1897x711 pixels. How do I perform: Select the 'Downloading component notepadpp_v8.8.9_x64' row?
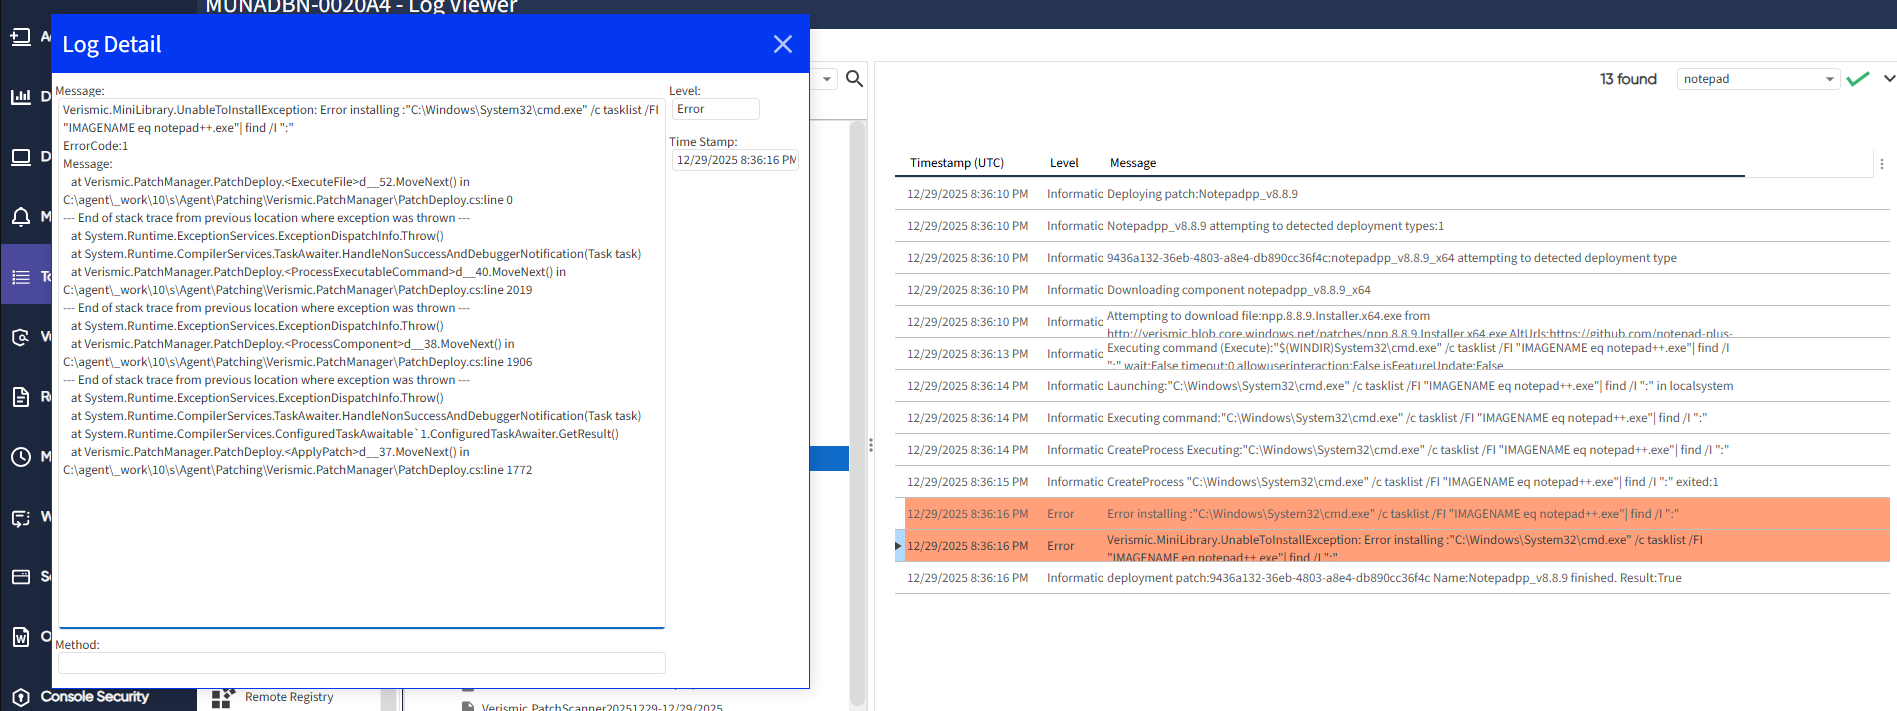click(x=1392, y=290)
